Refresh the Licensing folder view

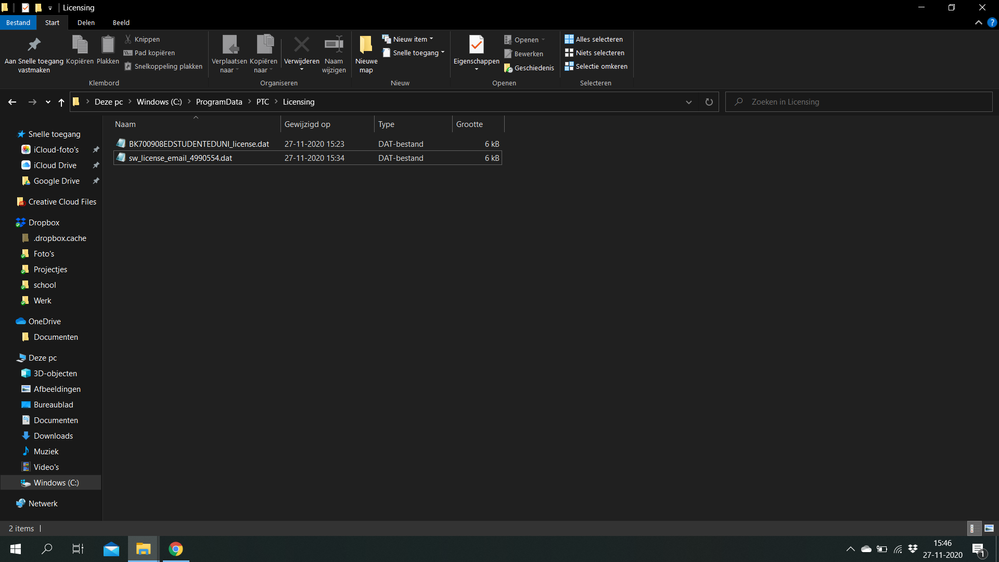pos(709,102)
